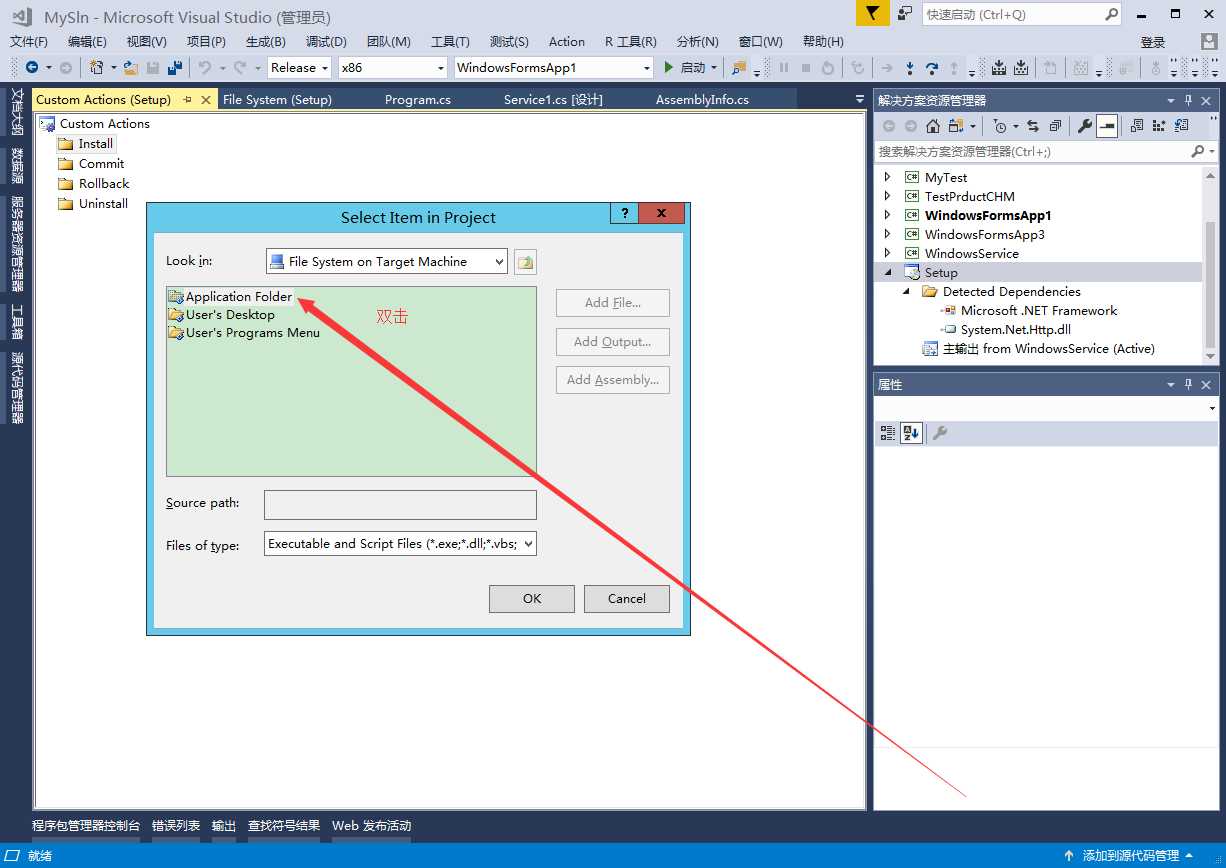This screenshot has width=1226, height=868.
Task: Expand the WindowsService project node
Action: coord(887,253)
